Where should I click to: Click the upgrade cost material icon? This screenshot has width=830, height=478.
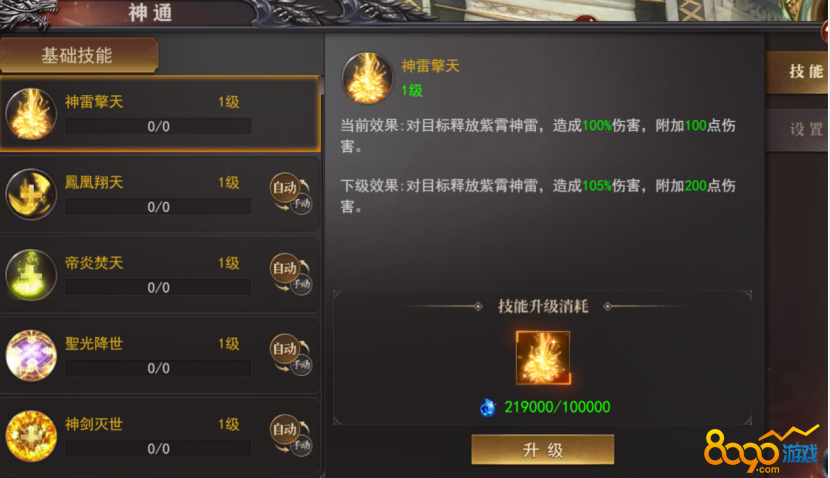tap(543, 358)
